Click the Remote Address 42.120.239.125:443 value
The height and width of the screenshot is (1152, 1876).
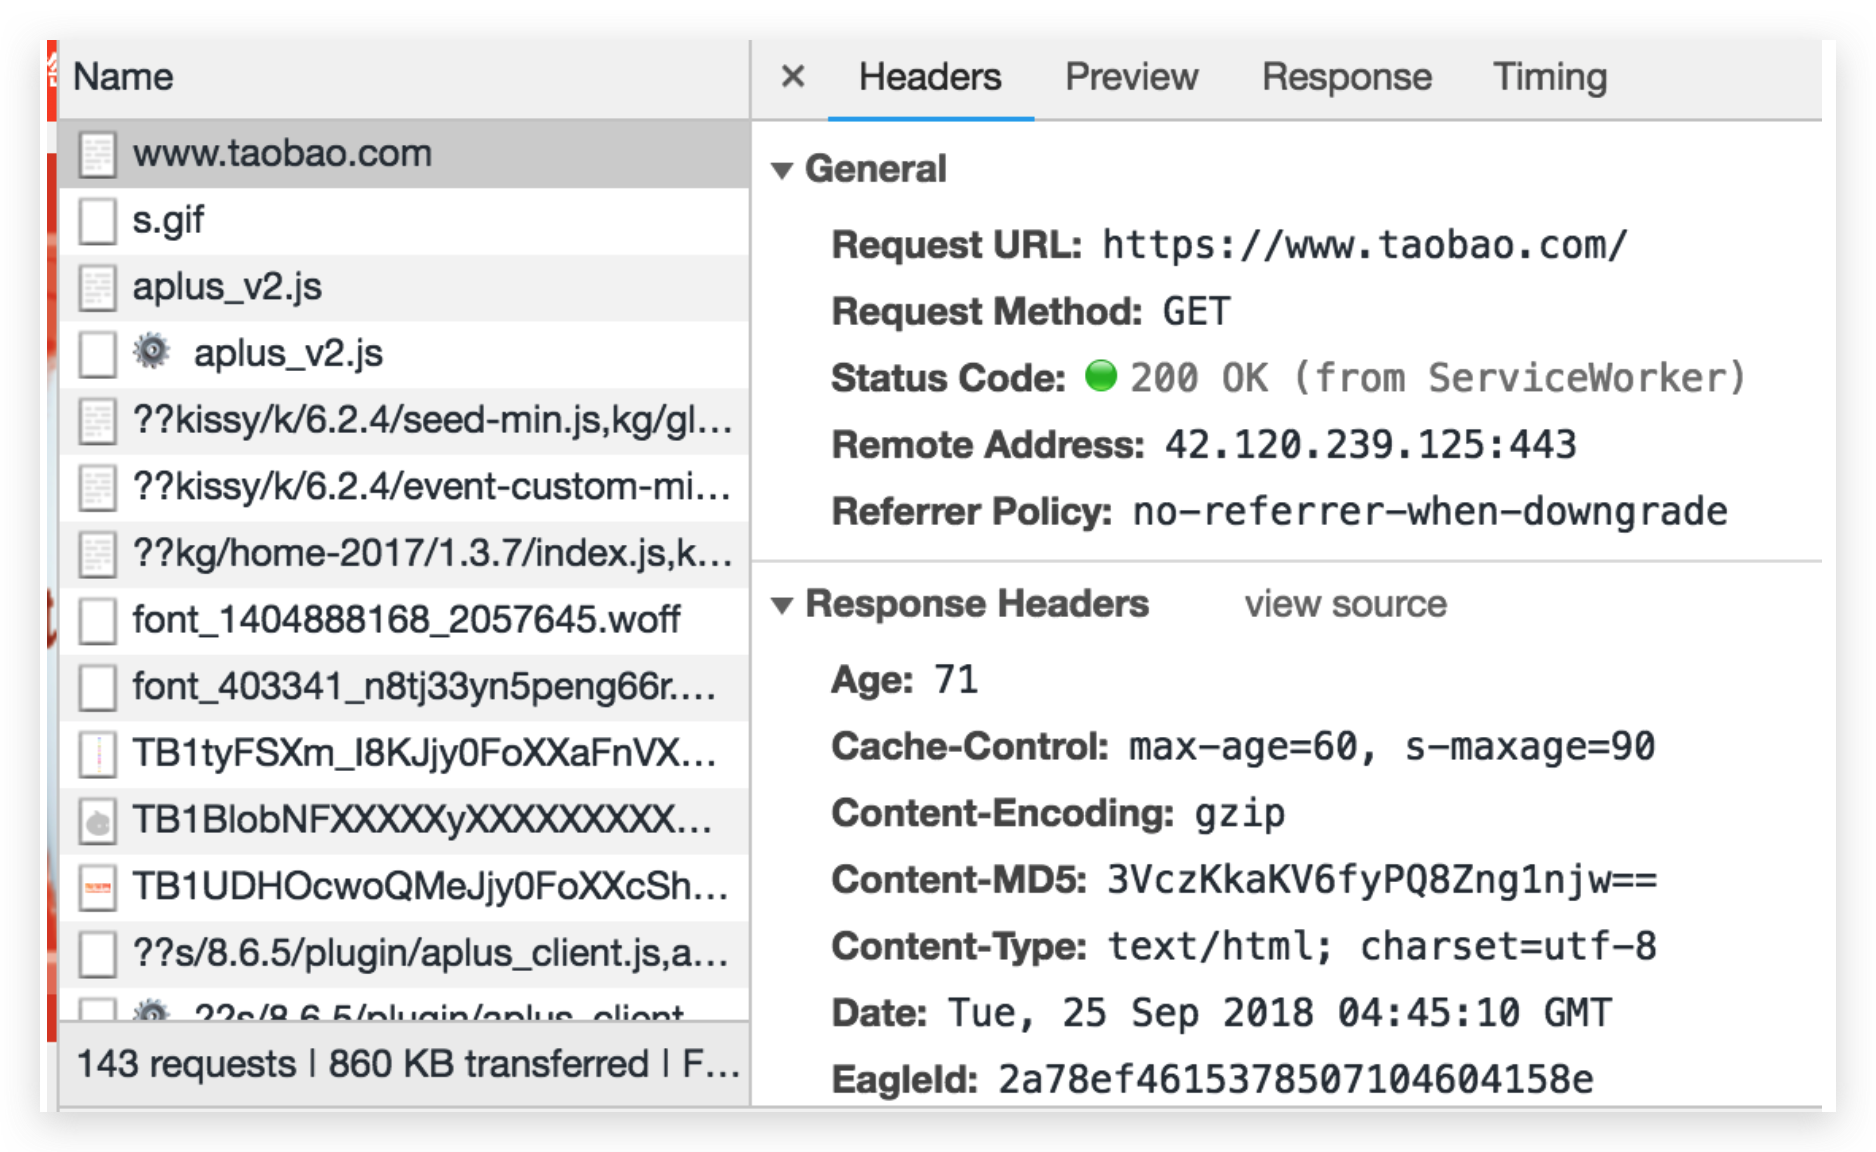[x=1370, y=445]
